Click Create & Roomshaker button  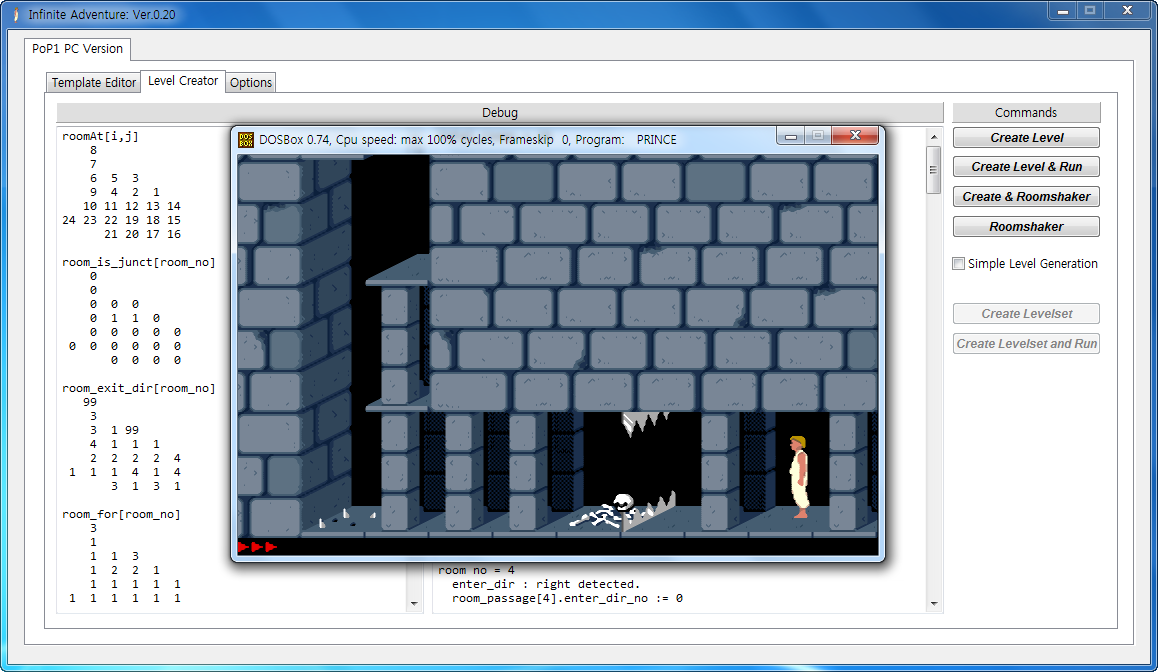tap(1026, 196)
